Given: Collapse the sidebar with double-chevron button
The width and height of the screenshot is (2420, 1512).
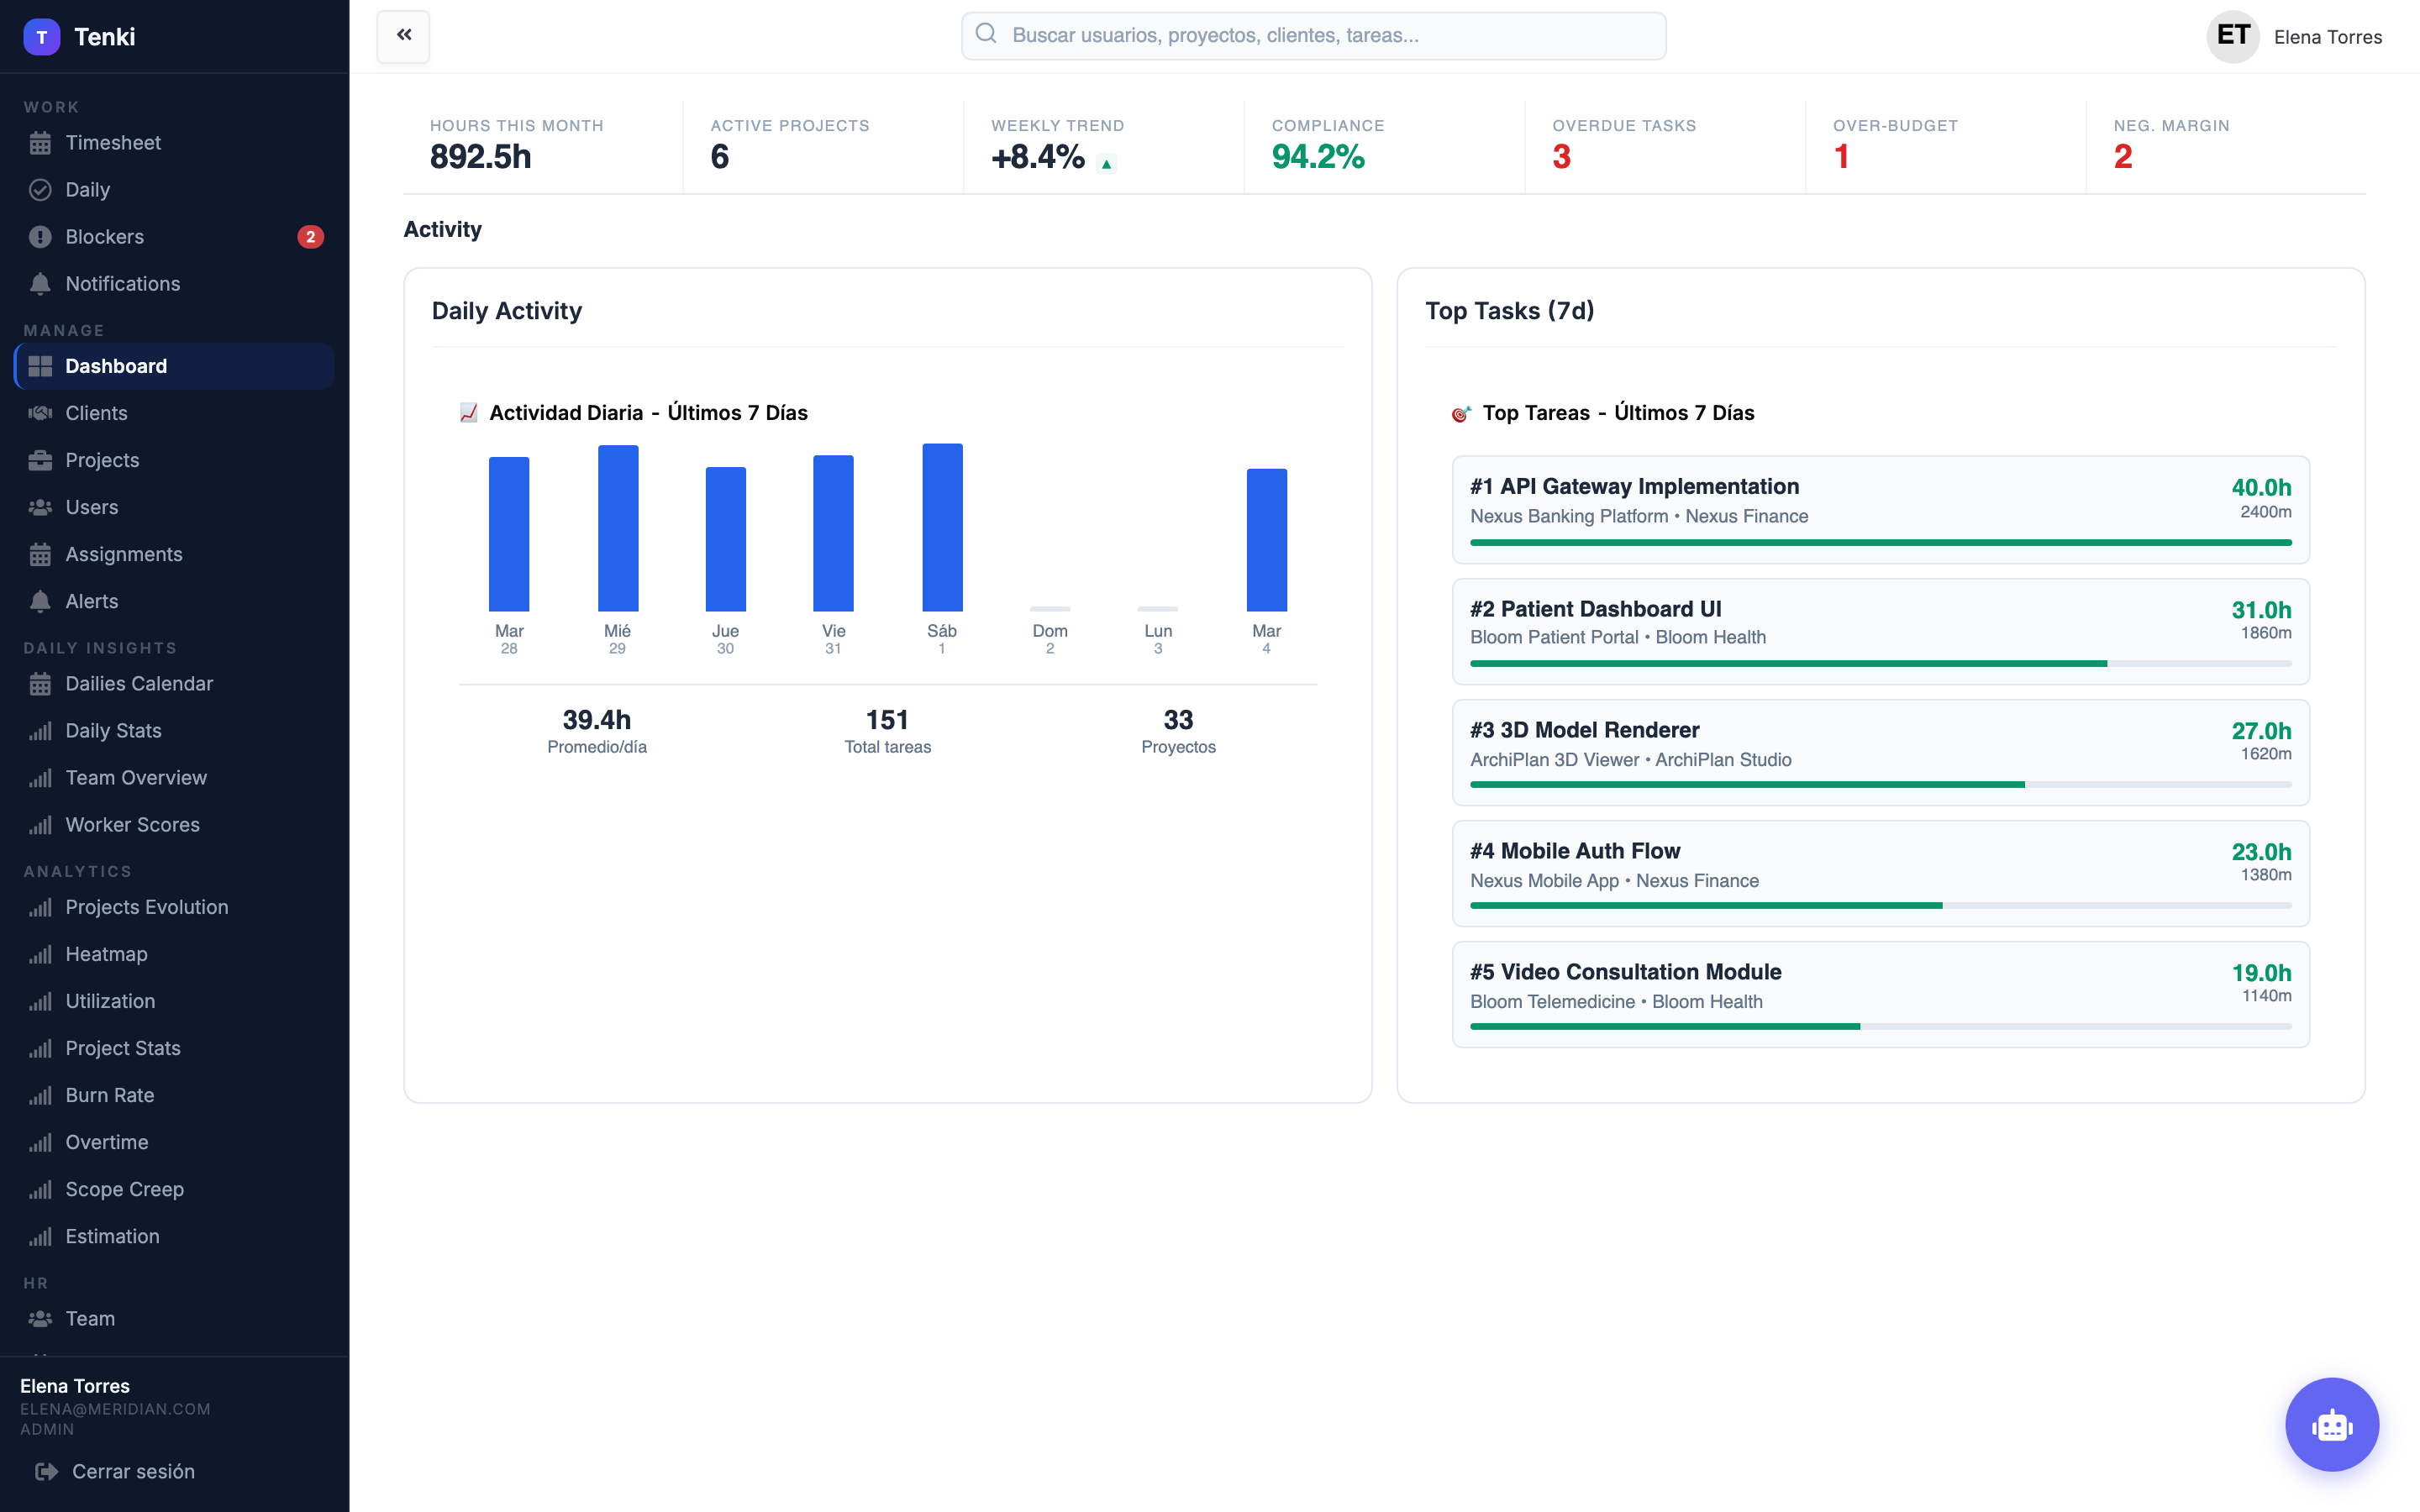Looking at the screenshot, I should click(x=403, y=36).
